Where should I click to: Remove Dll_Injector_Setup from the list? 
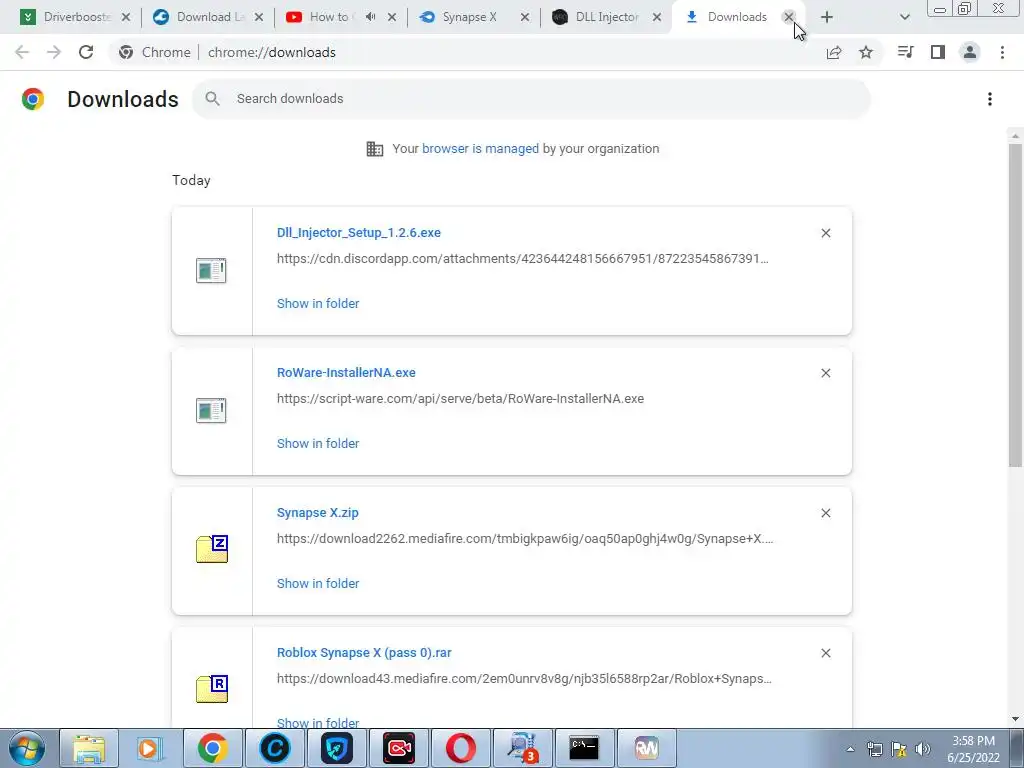825,233
